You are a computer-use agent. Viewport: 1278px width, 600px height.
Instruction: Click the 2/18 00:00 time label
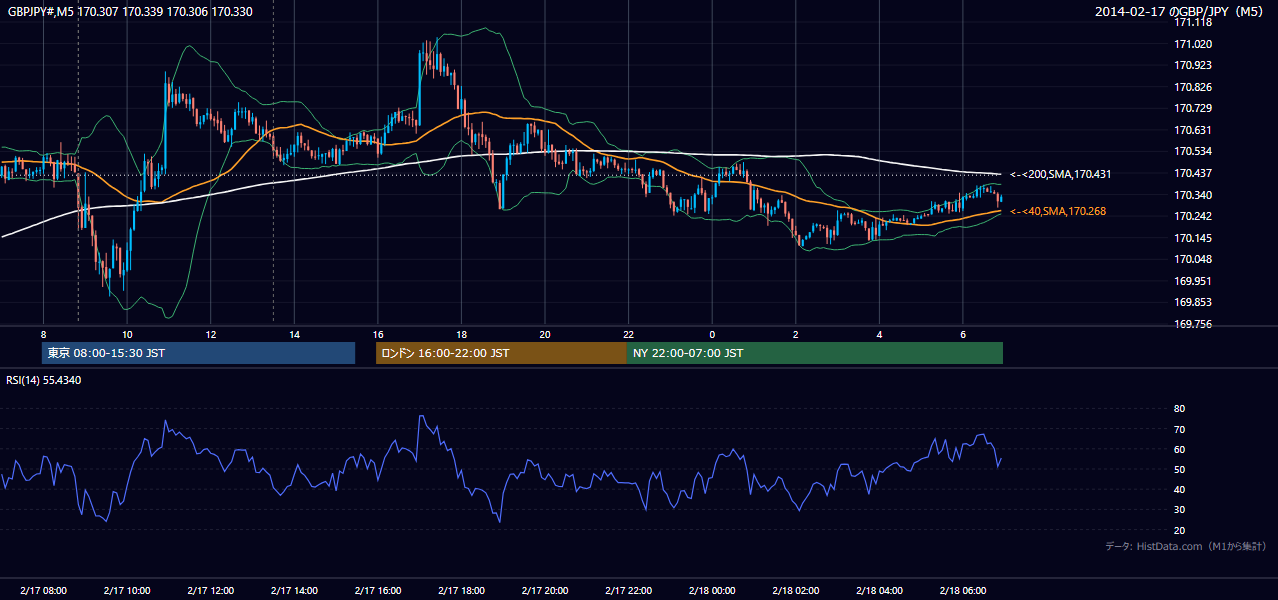click(x=712, y=591)
